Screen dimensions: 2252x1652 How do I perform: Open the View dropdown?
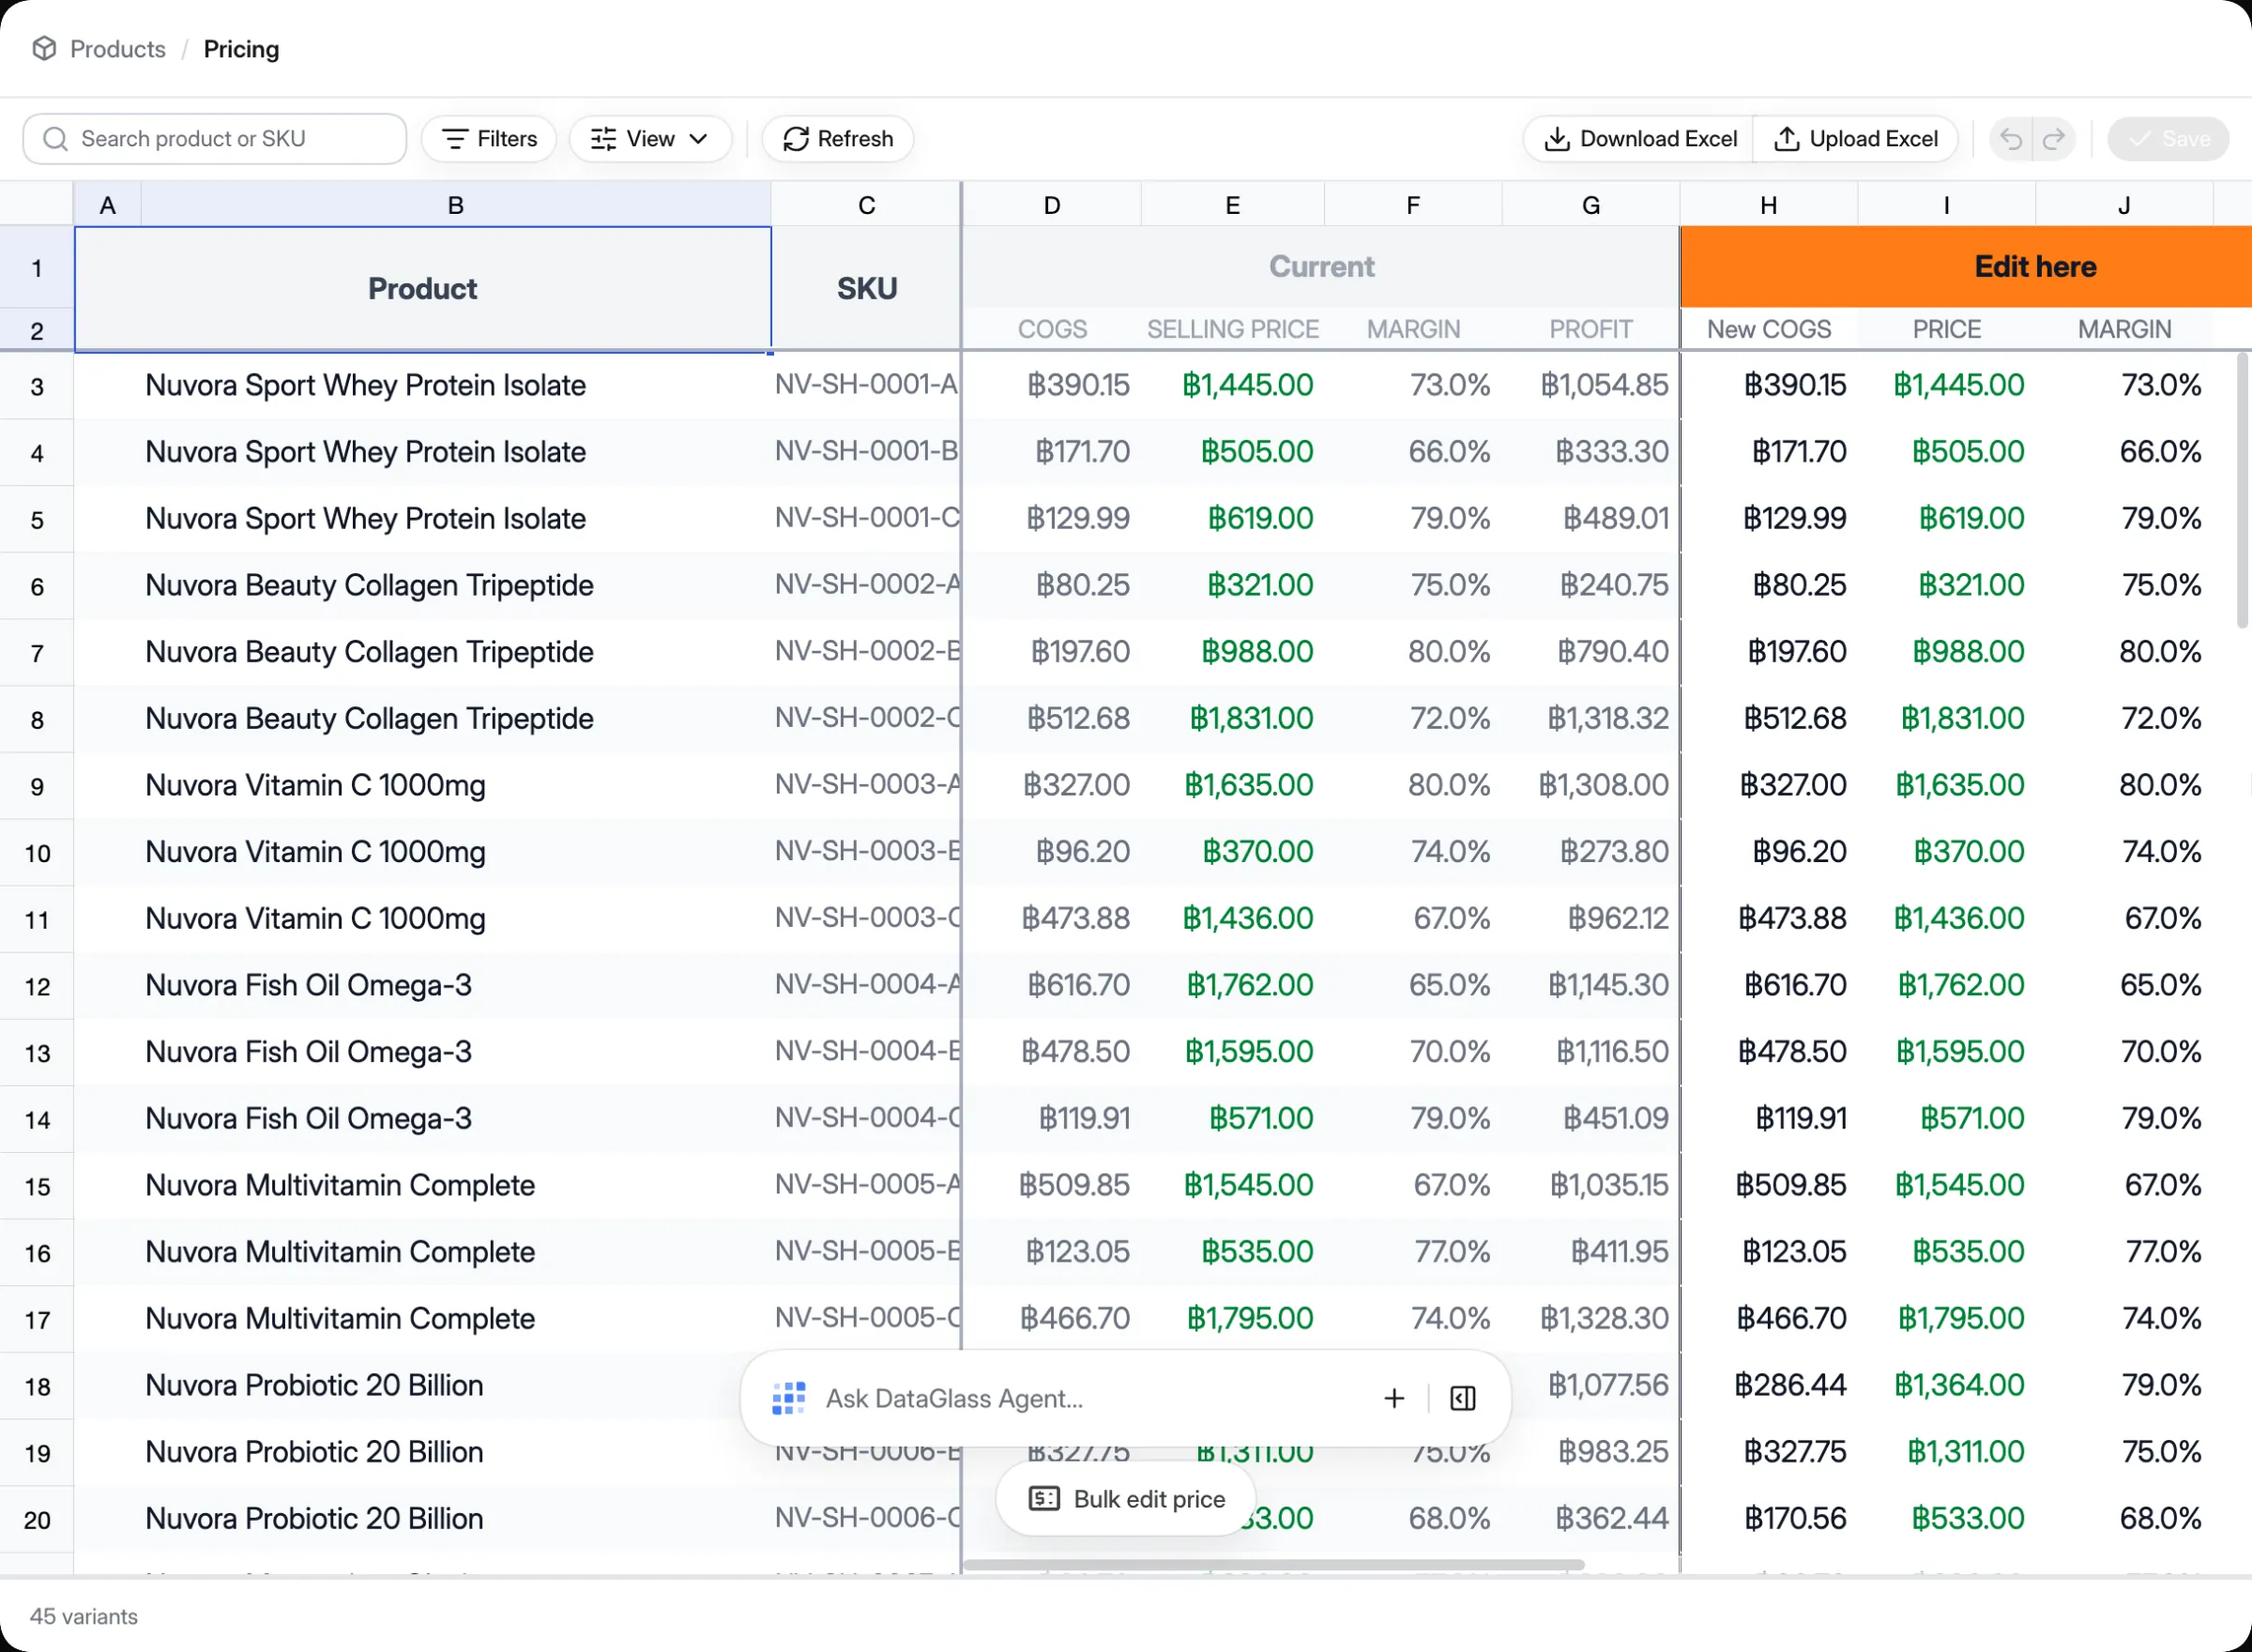click(650, 139)
